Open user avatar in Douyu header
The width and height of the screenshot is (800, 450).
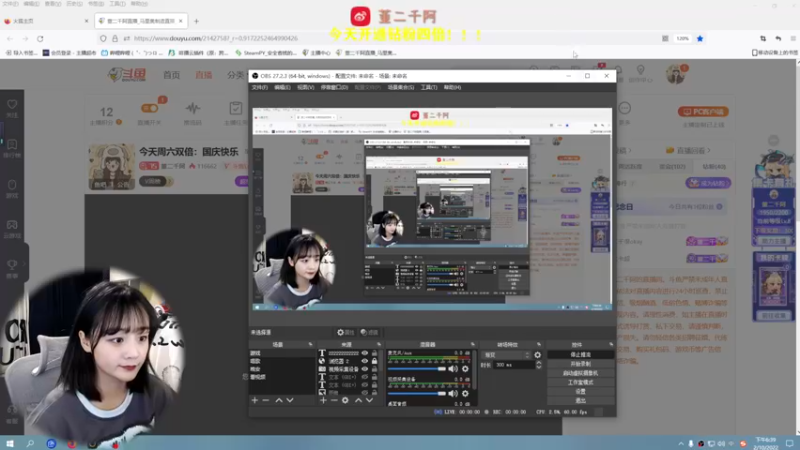click(676, 74)
